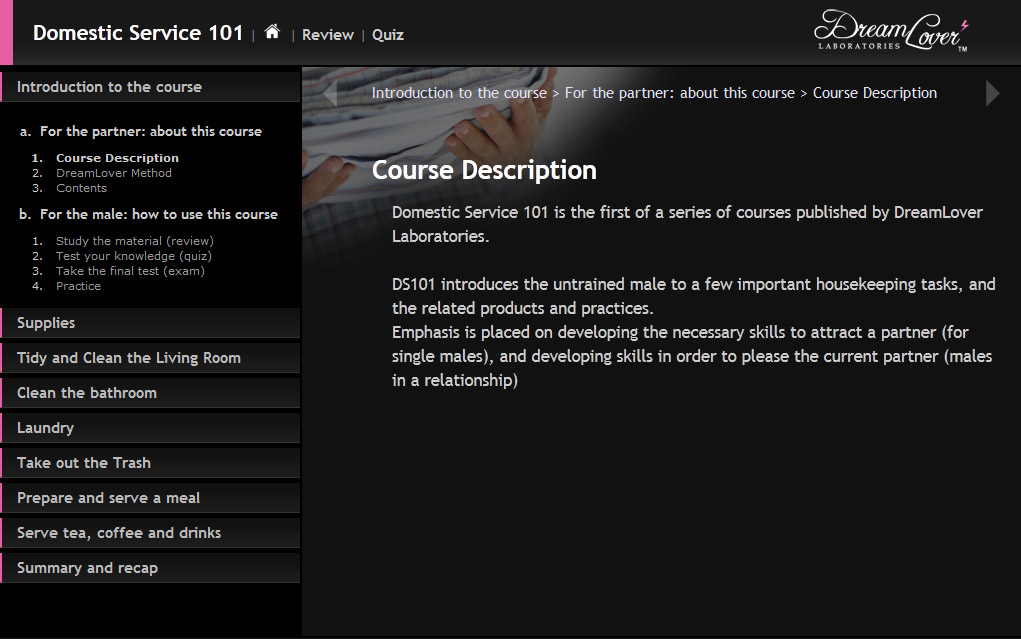The width and height of the screenshot is (1021, 639).
Task: Click the next page arrow
Action: pos(992,93)
